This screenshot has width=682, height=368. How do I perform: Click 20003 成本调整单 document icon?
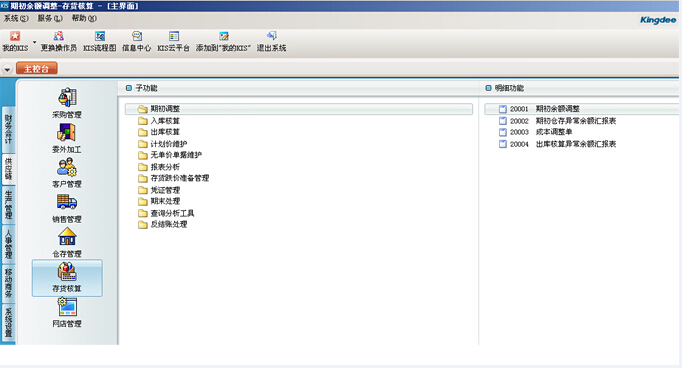tap(503, 132)
